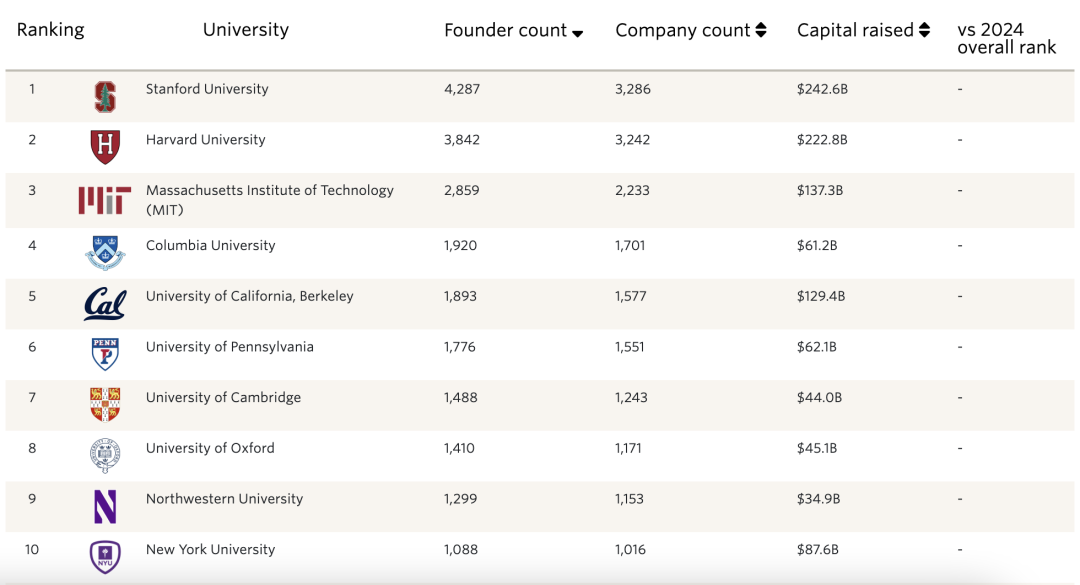The image size is (1080, 585).
Task: Select the Ranking column header
Action: click(x=51, y=30)
